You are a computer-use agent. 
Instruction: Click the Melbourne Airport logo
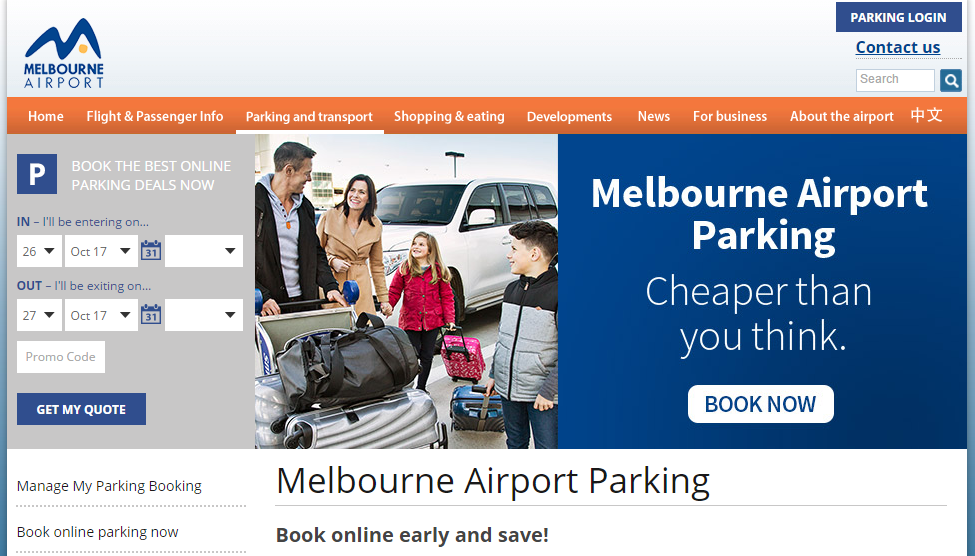click(x=63, y=53)
